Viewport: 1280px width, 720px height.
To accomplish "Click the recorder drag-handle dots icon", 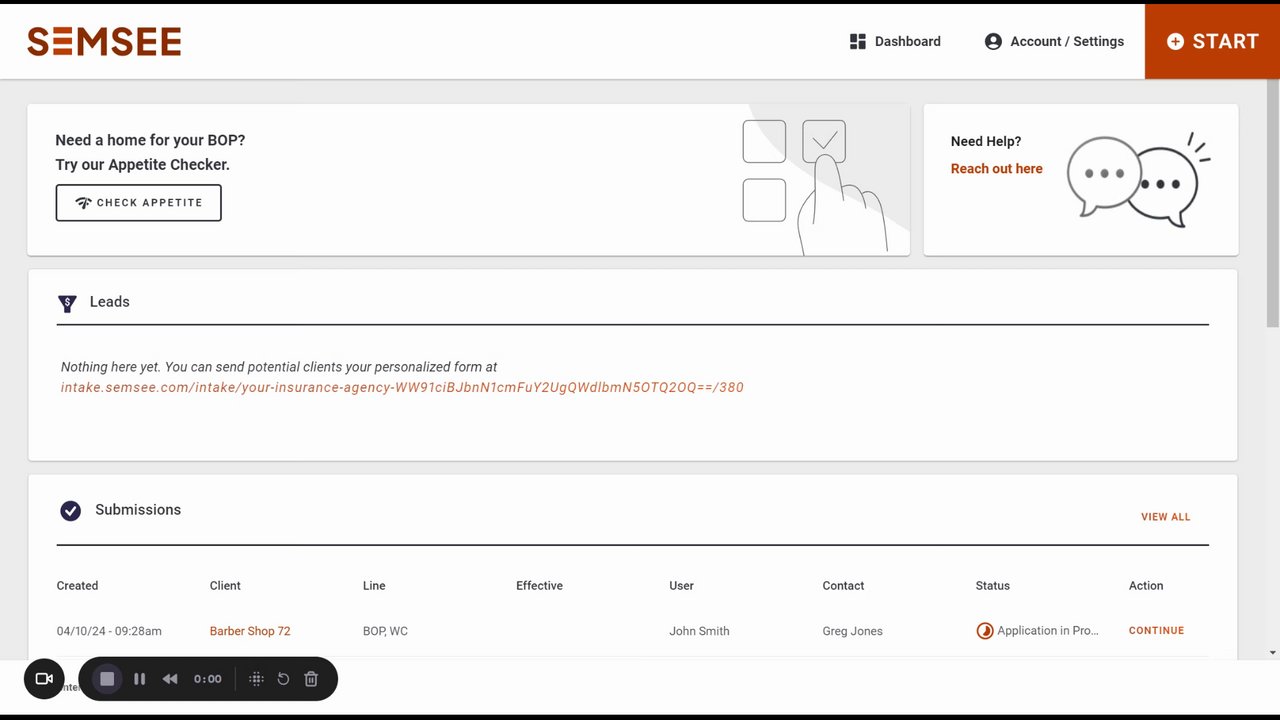I will click(x=256, y=679).
